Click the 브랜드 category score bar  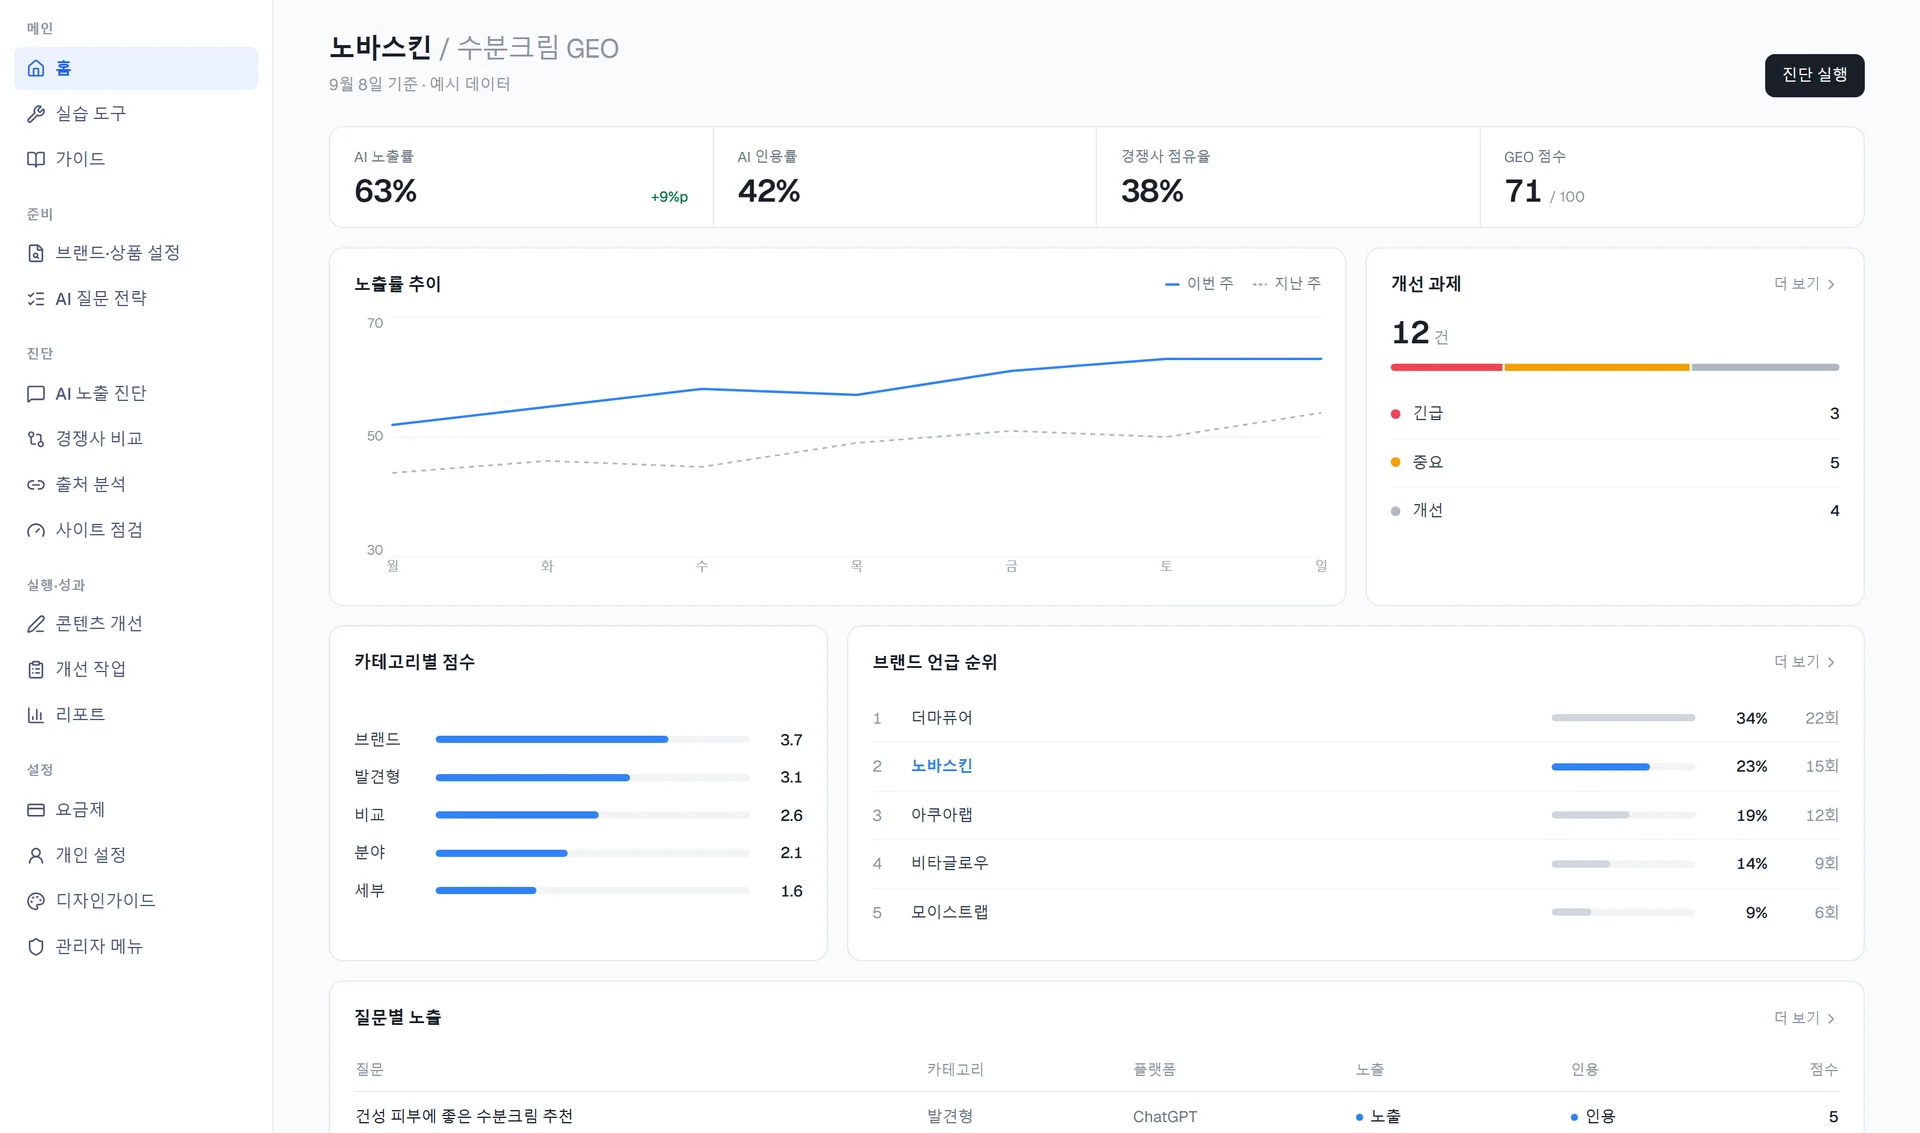[x=592, y=740]
